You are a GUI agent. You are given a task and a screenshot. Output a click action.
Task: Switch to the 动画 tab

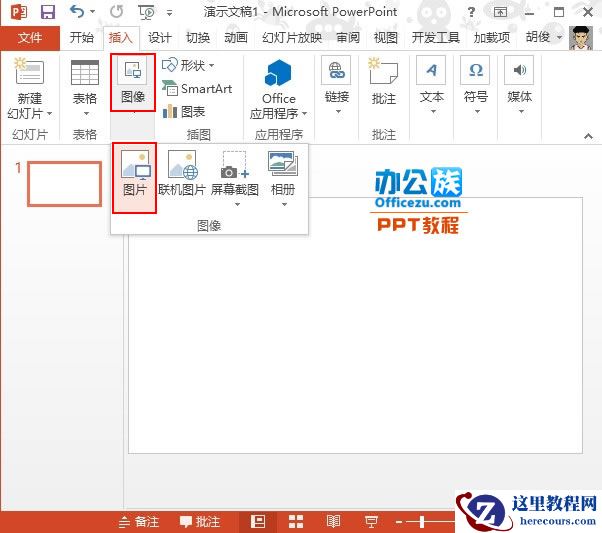(236, 38)
